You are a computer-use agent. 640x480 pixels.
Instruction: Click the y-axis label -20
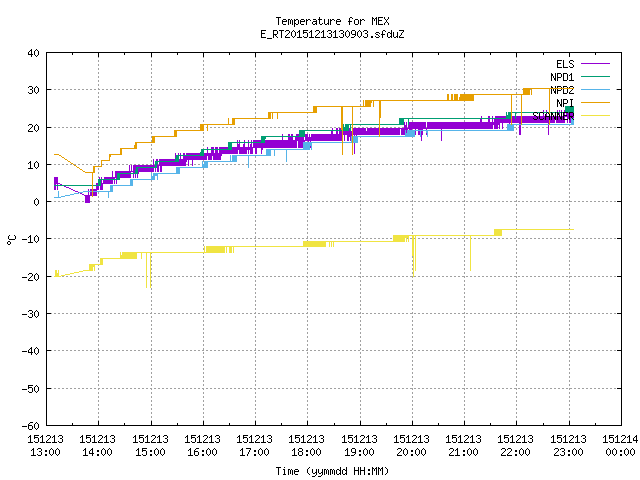31,277
